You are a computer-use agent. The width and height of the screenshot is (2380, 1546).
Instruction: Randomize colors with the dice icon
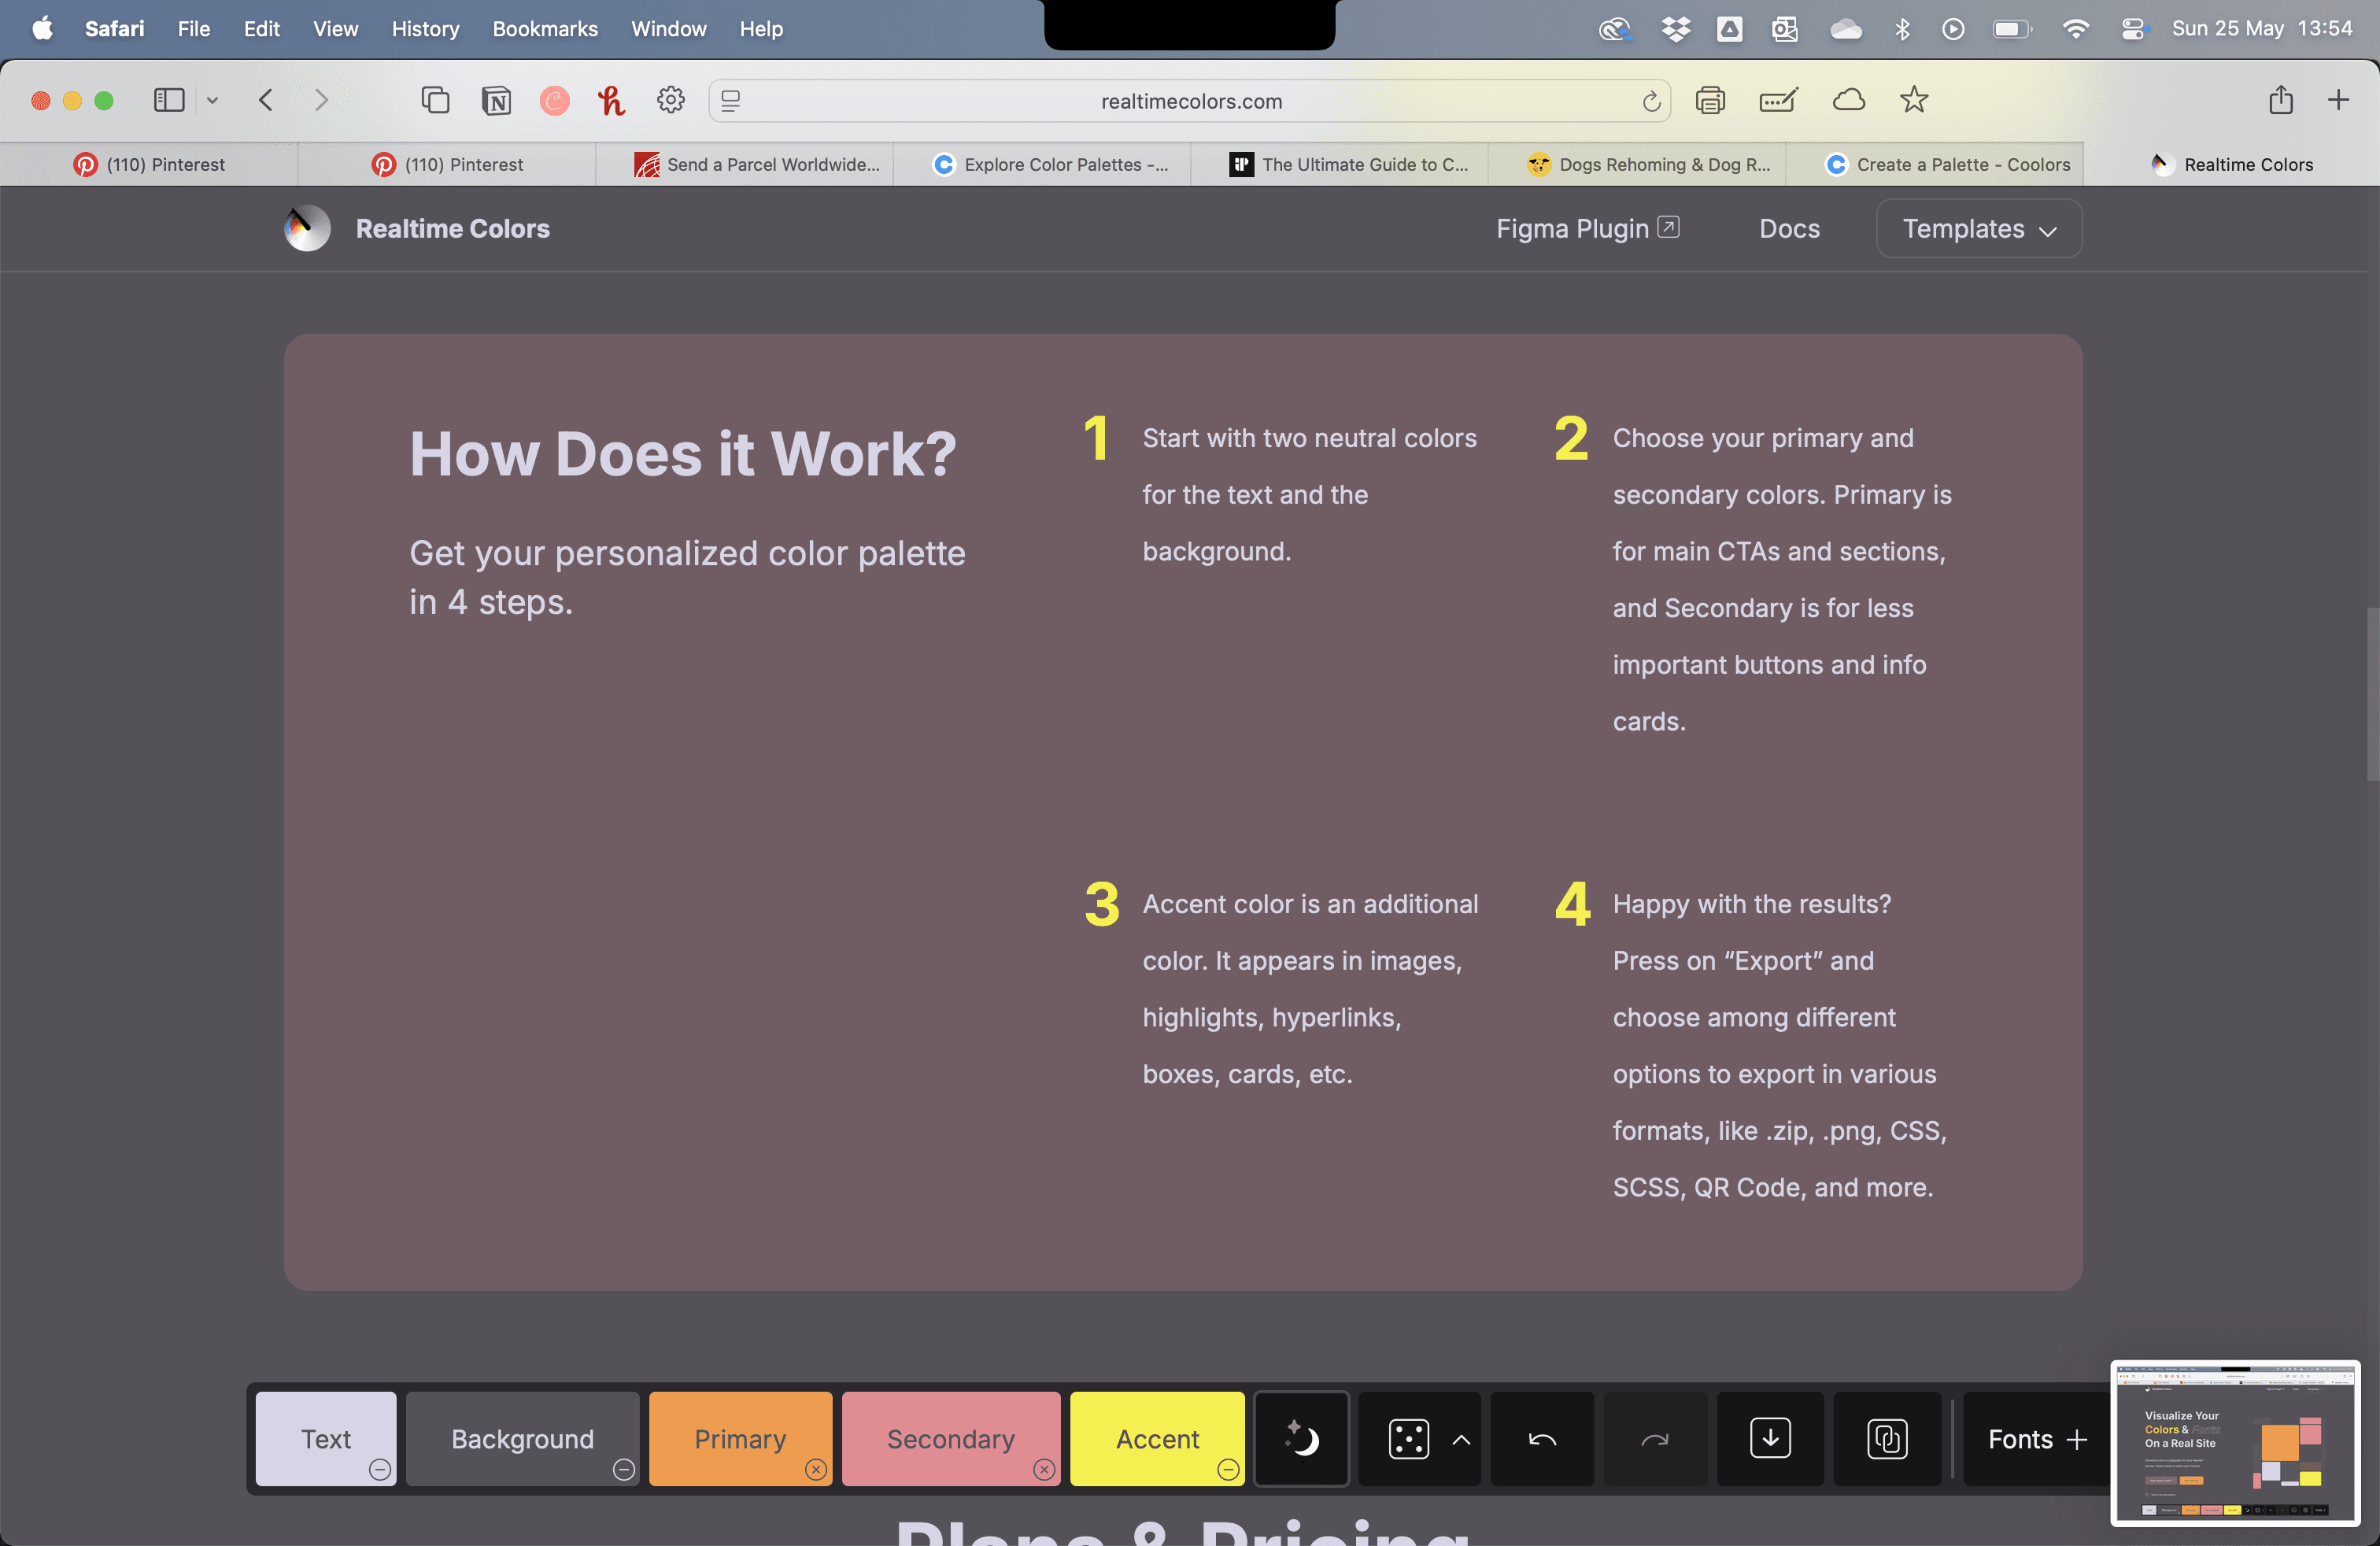1408,1439
